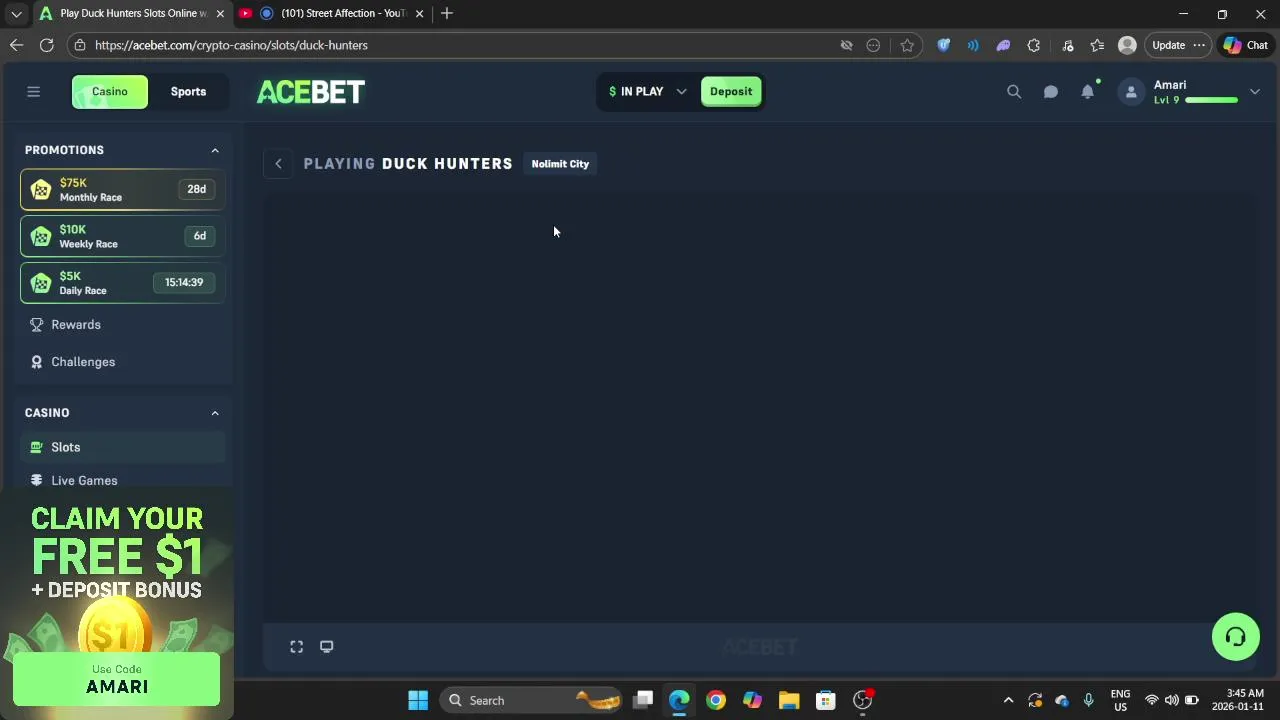Screen dimensions: 1280x720
Task: Click the green Deposit button
Action: [x=731, y=92]
